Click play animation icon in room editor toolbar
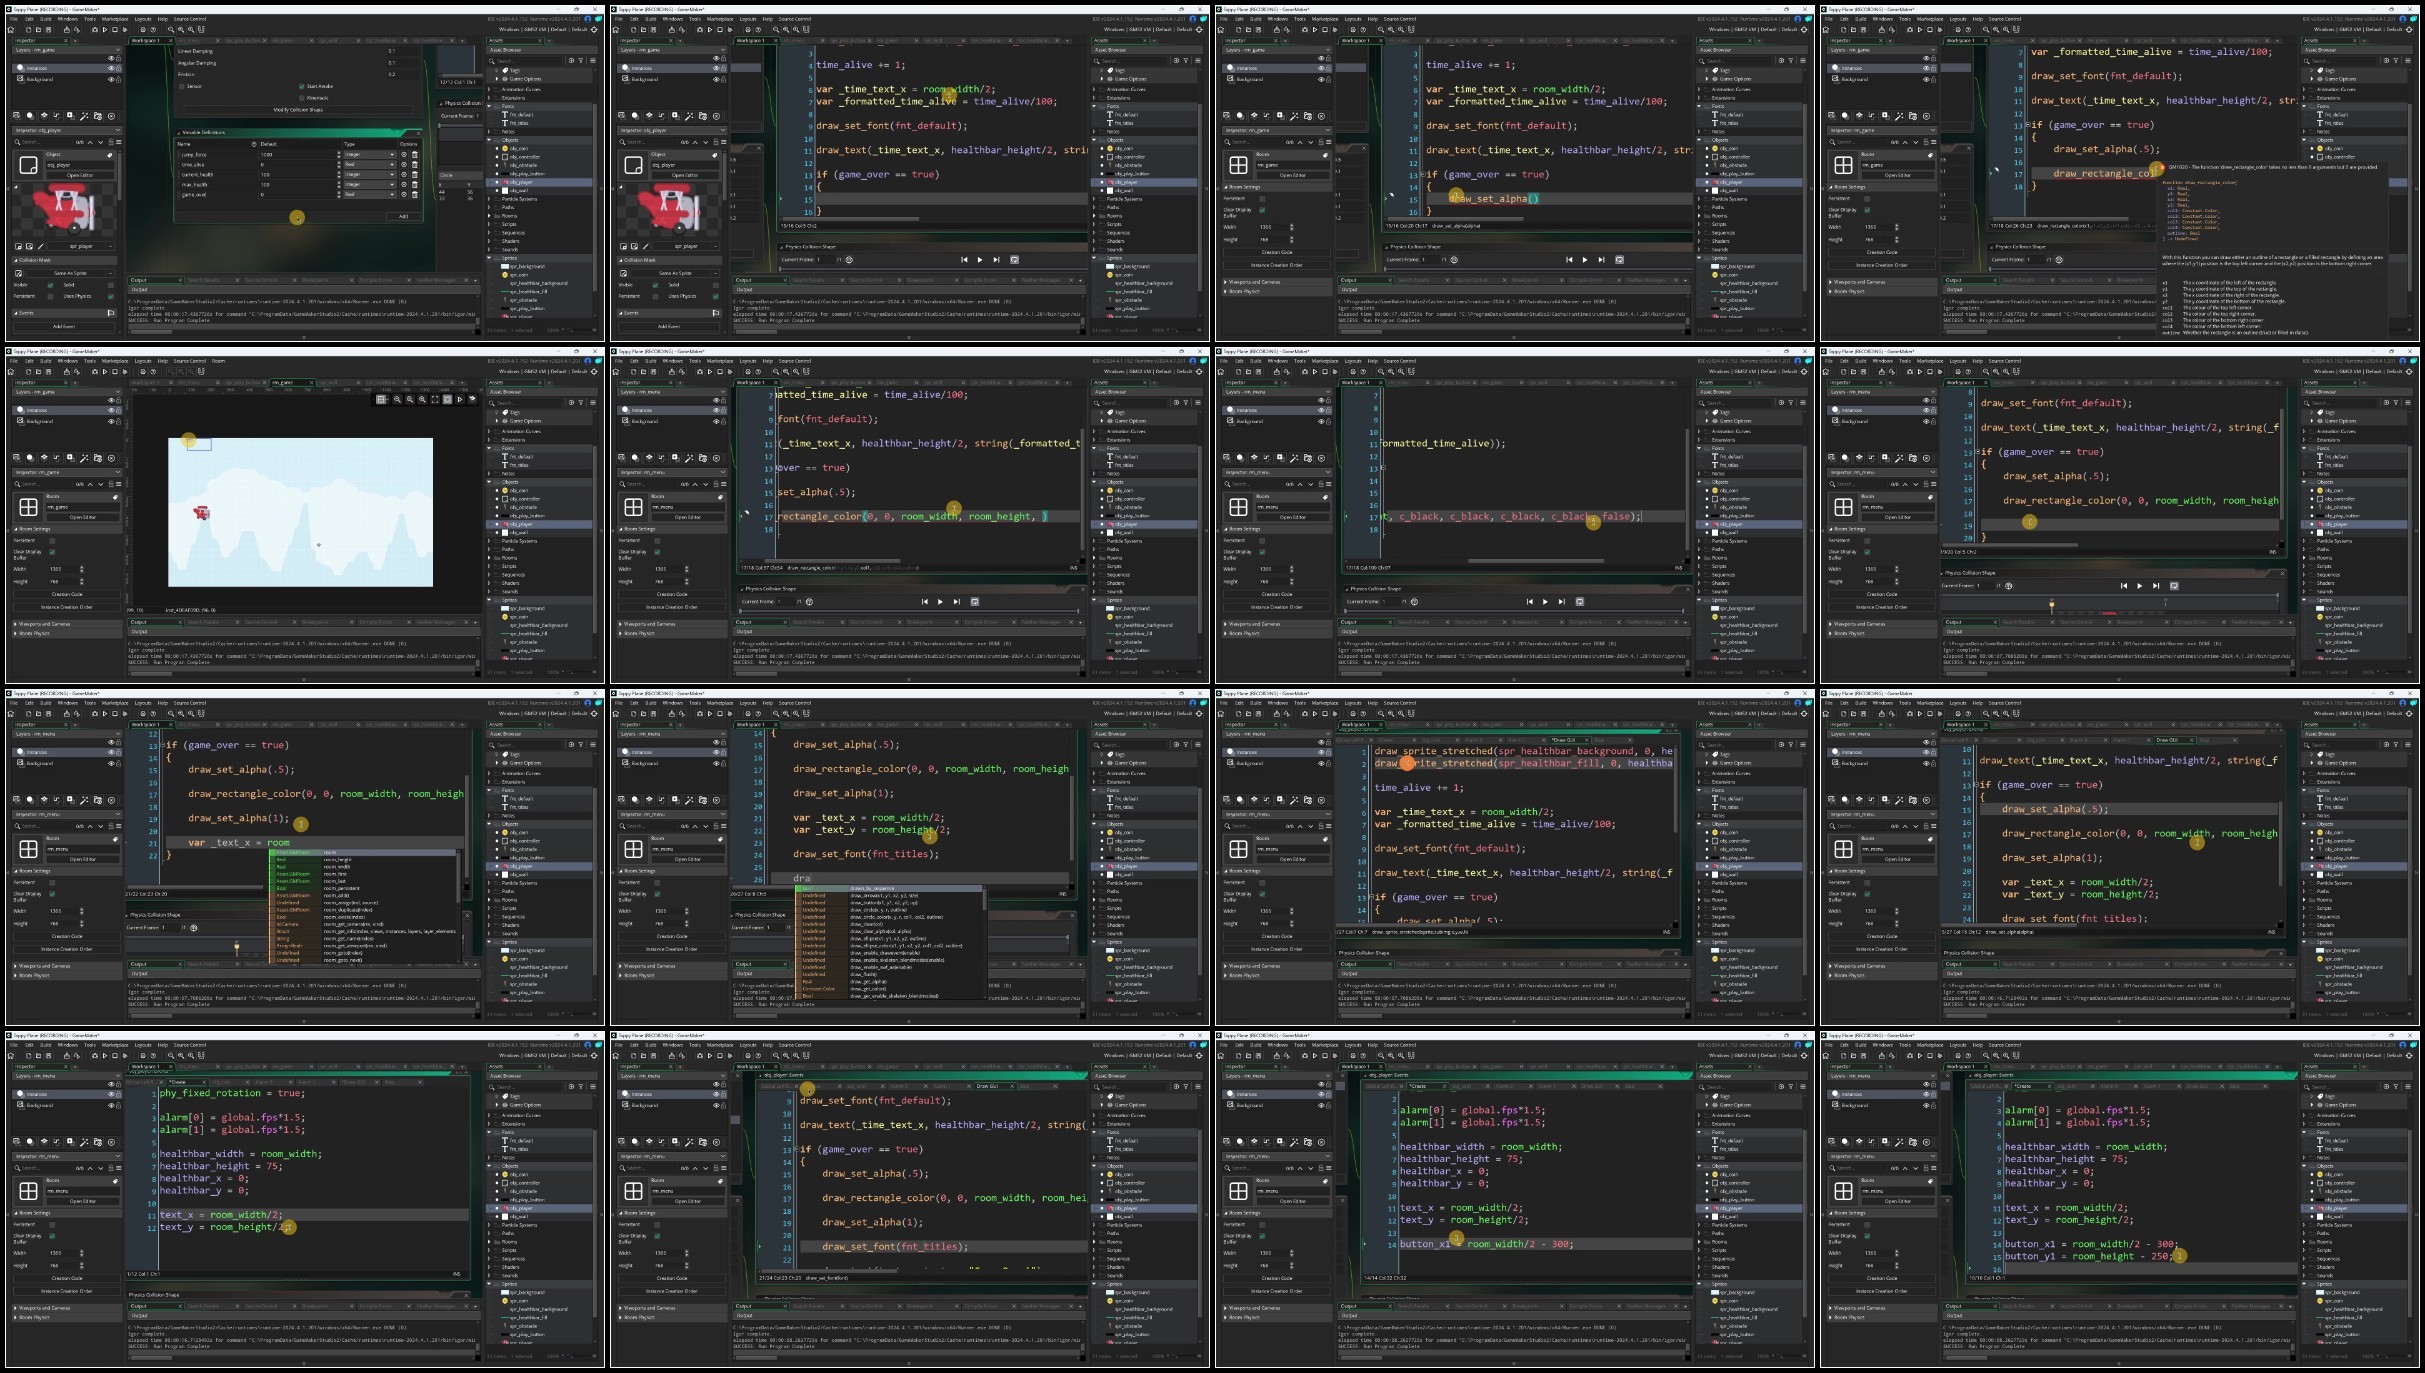Image resolution: width=2425 pixels, height=1373 pixels. [x=459, y=399]
